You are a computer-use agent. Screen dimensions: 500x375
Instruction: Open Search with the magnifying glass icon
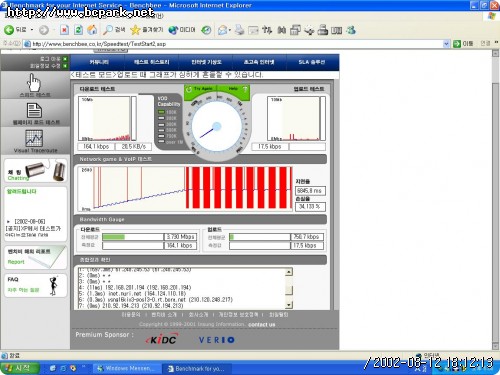[107, 30]
